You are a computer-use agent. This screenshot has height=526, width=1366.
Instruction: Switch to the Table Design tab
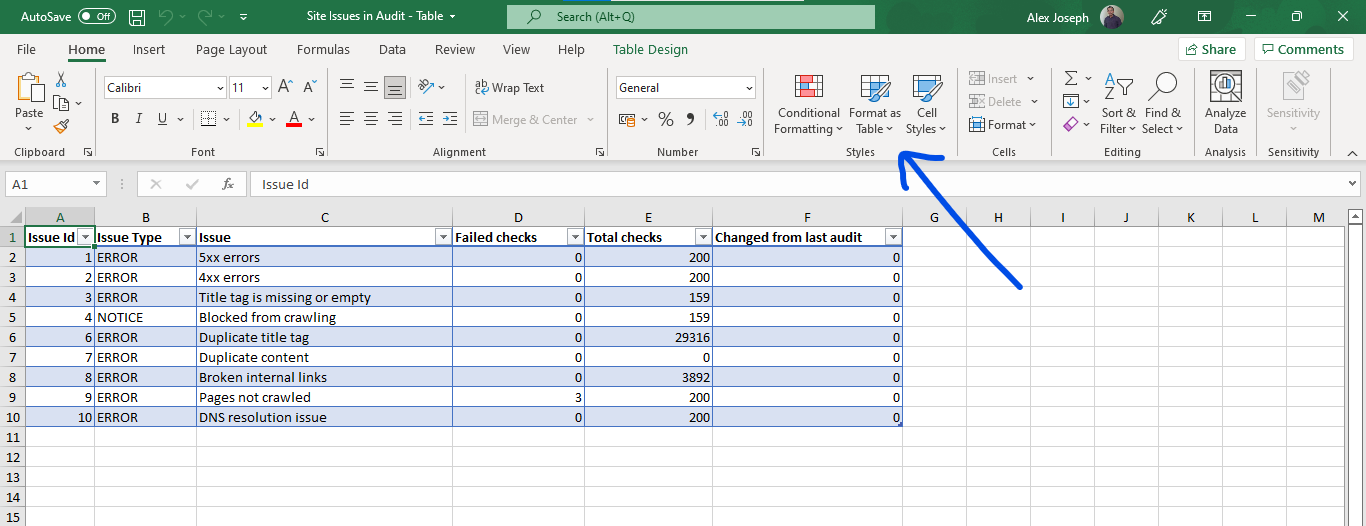coord(650,50)
